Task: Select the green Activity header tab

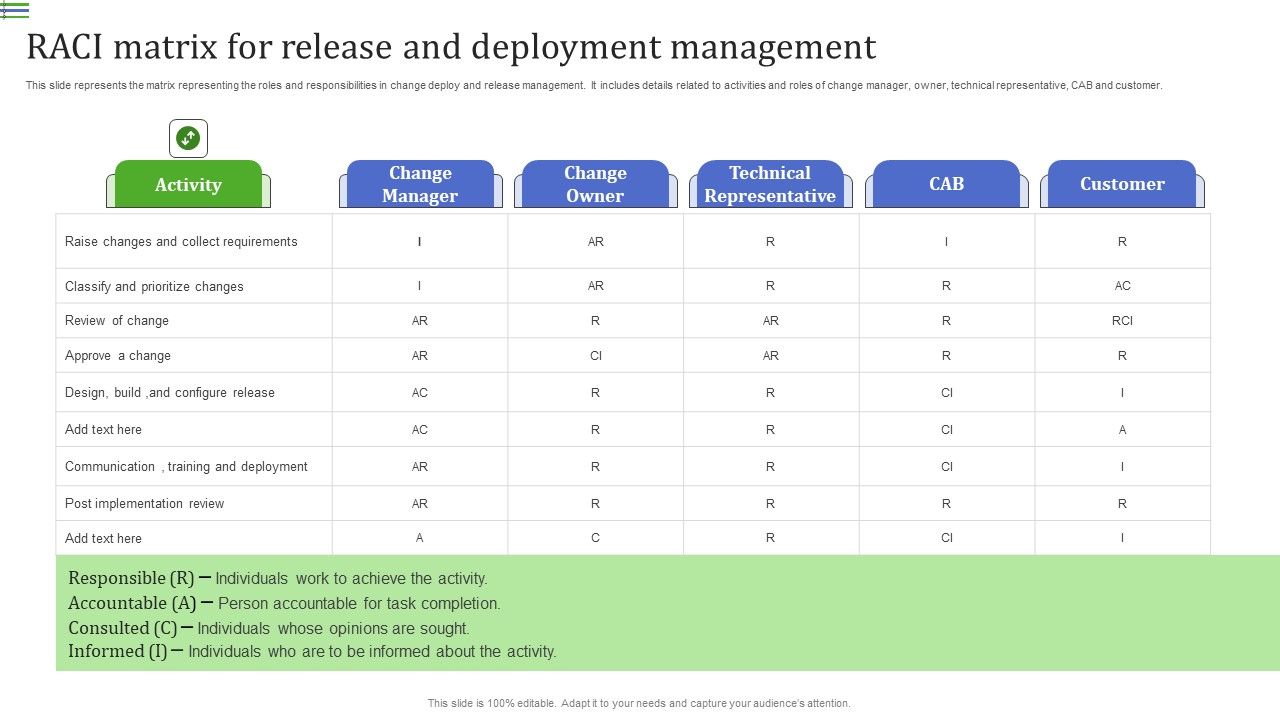Action: (x=188, y=184)
